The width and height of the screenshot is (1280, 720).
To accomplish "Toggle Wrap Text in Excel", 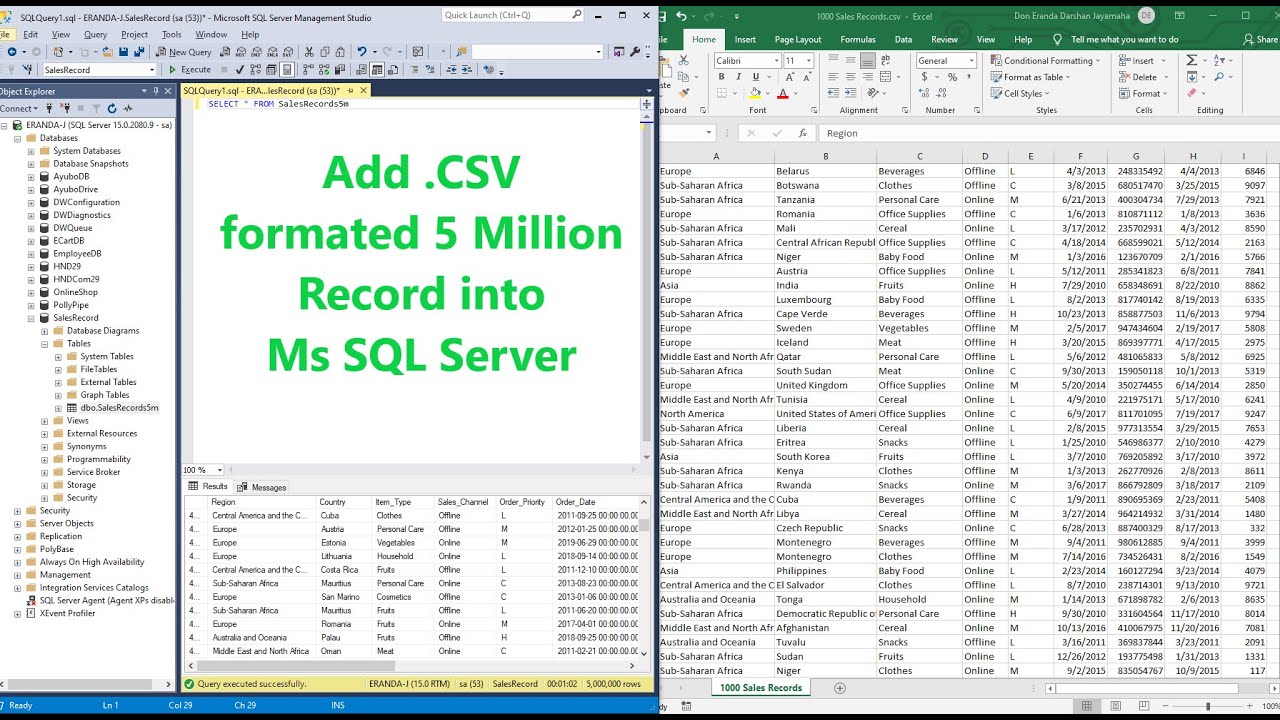I will (x=885, y=60).
